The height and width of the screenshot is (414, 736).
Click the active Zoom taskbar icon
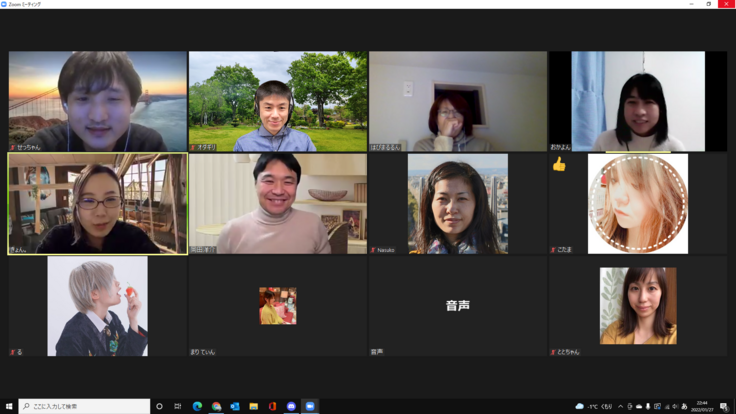310,406
